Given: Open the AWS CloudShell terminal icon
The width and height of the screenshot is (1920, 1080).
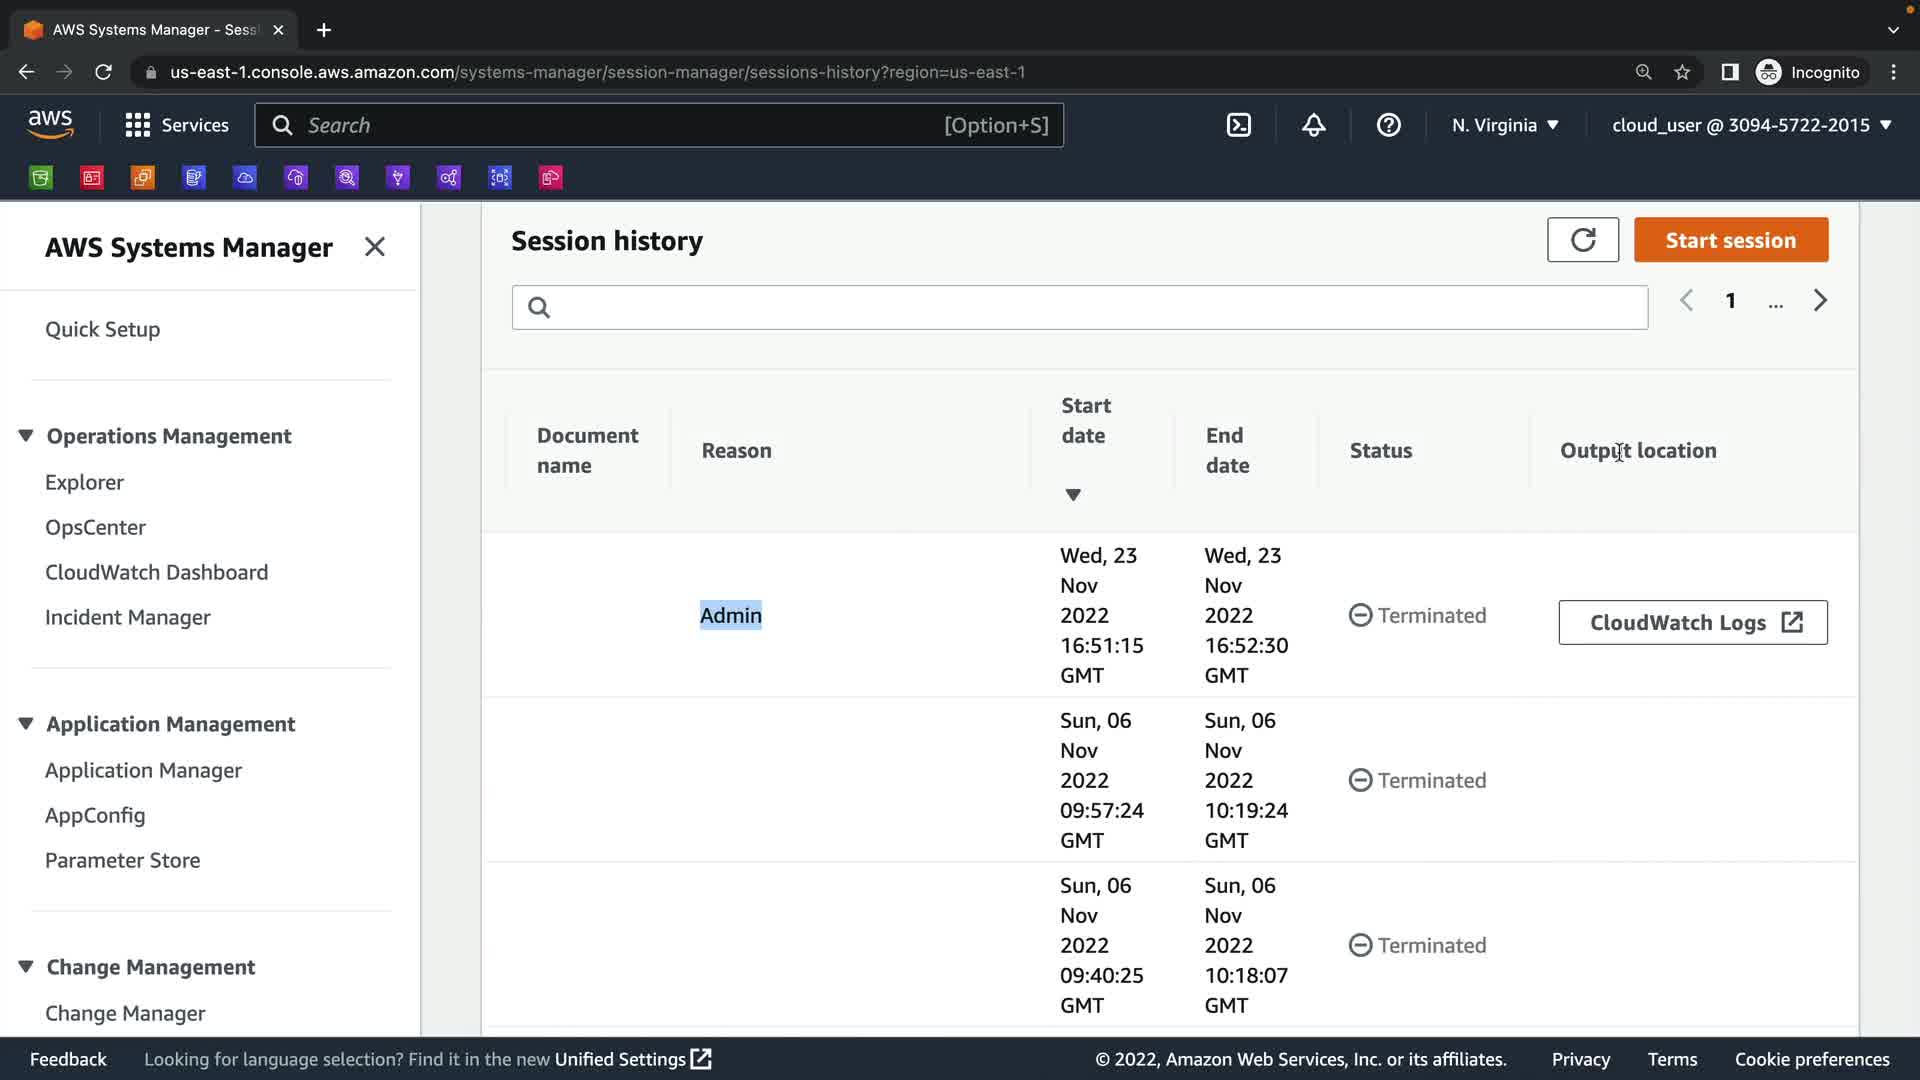Looking at the screenshot, I should pos(1238,125).
